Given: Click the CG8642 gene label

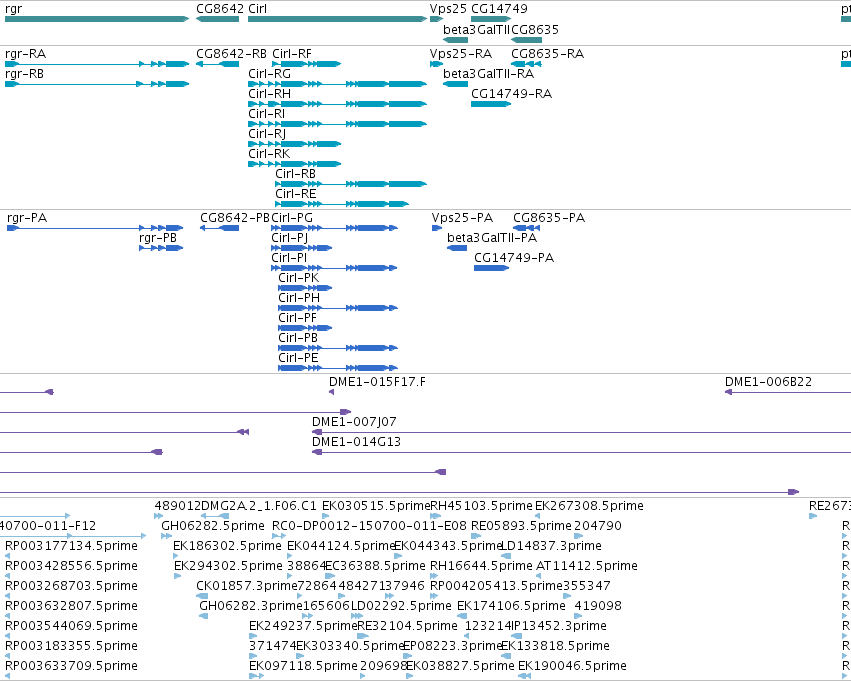Looking at the screenshot, I should pyautogui.click(x=220, y=9).
